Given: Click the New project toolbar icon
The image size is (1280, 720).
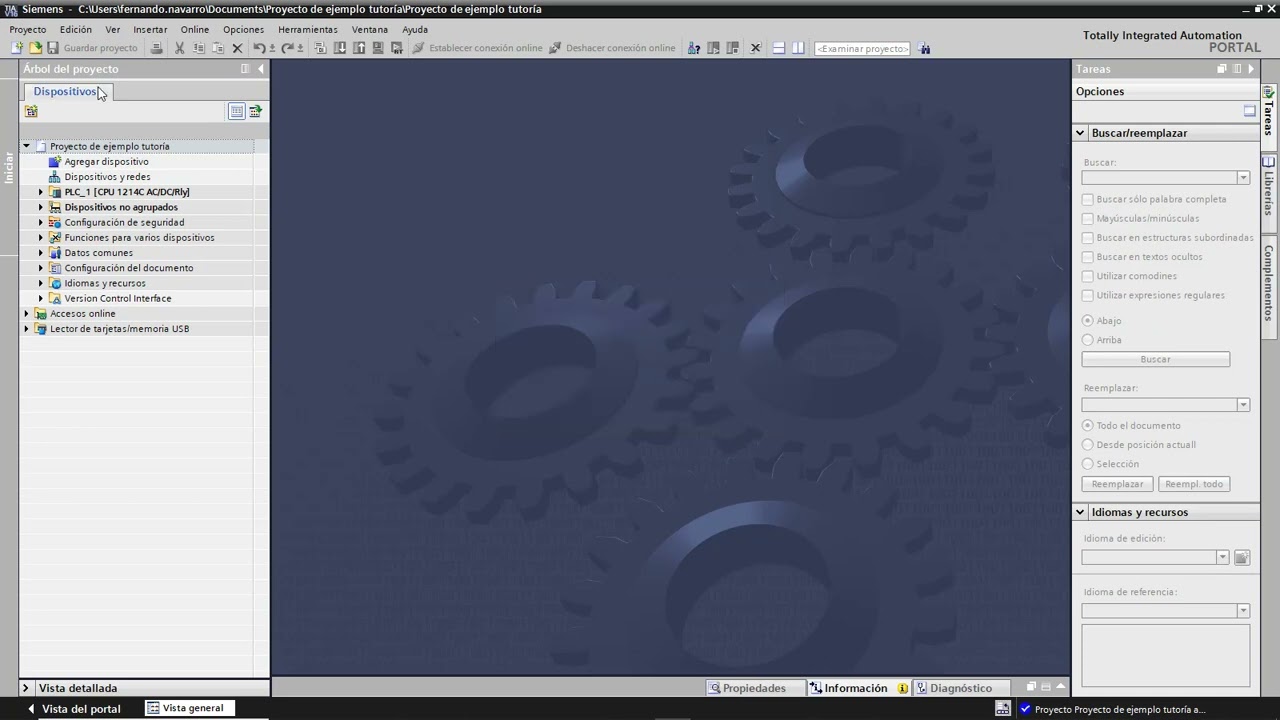Looking at the screenshot, I should 17,48.
